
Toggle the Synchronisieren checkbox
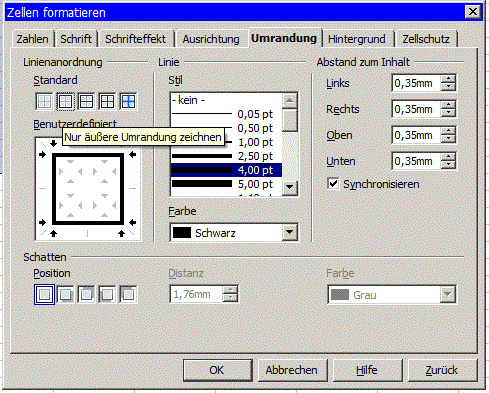(x=333, y=184)
